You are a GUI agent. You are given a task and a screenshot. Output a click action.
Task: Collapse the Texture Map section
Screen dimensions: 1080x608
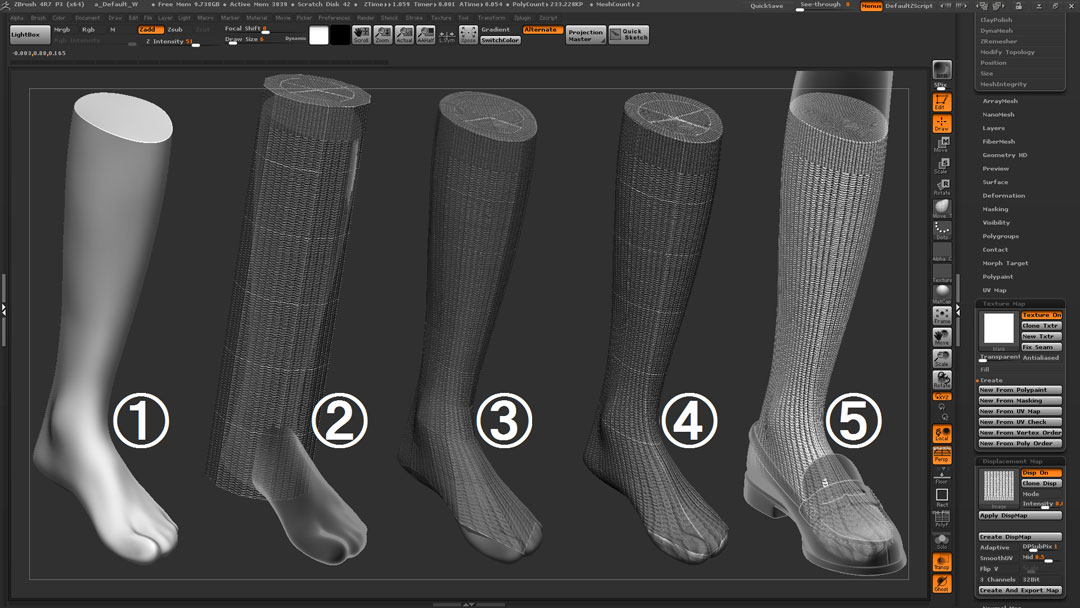(x=1004, y=304)
